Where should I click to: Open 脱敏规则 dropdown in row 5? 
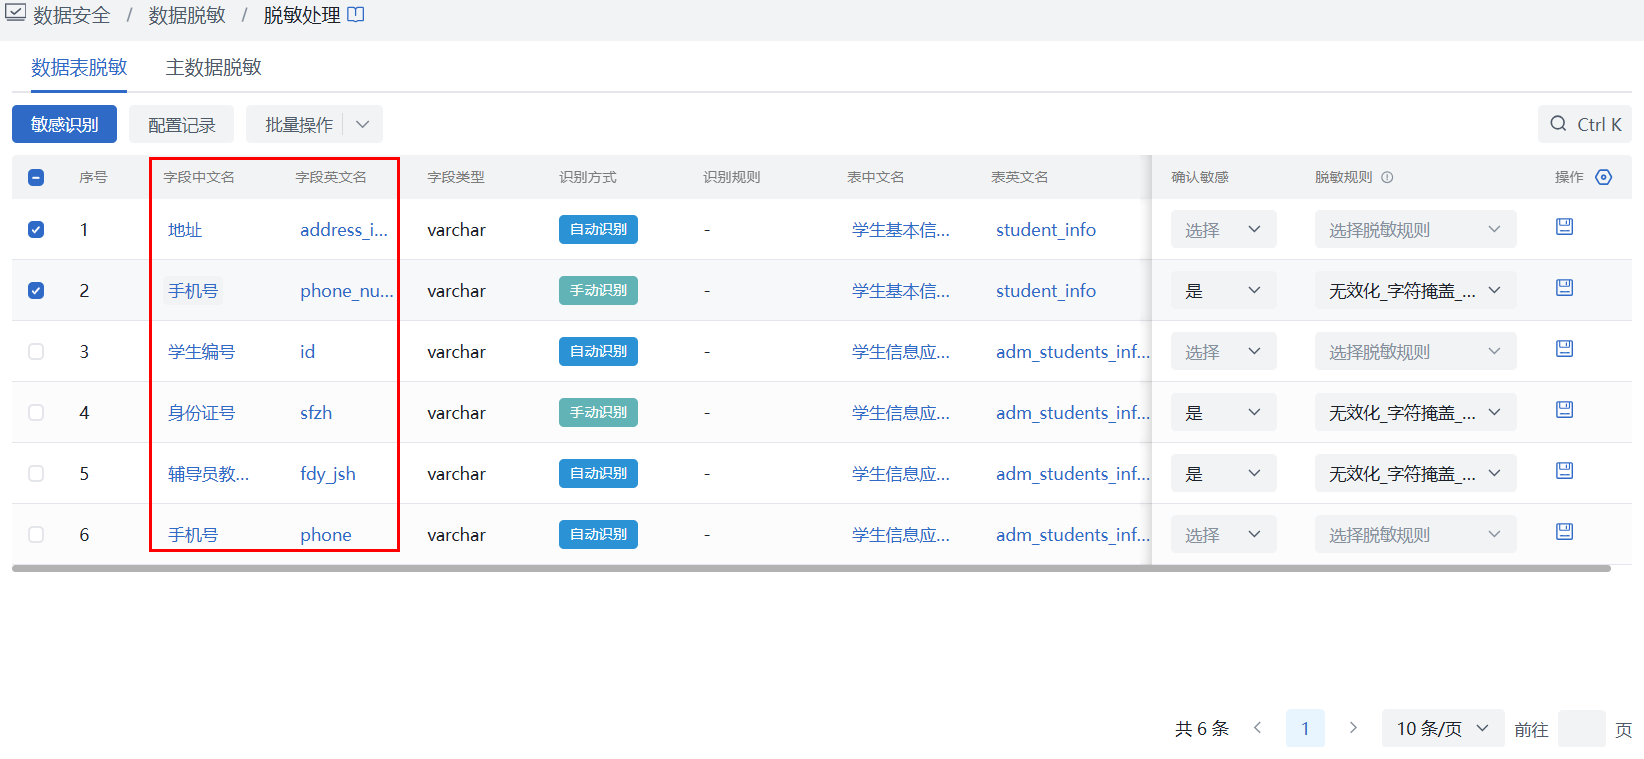[1415, 474]
